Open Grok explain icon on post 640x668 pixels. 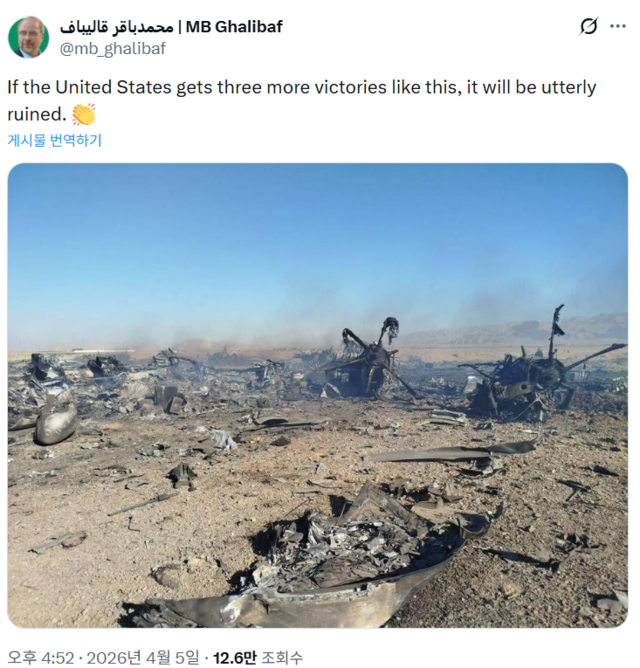point(588,26)
